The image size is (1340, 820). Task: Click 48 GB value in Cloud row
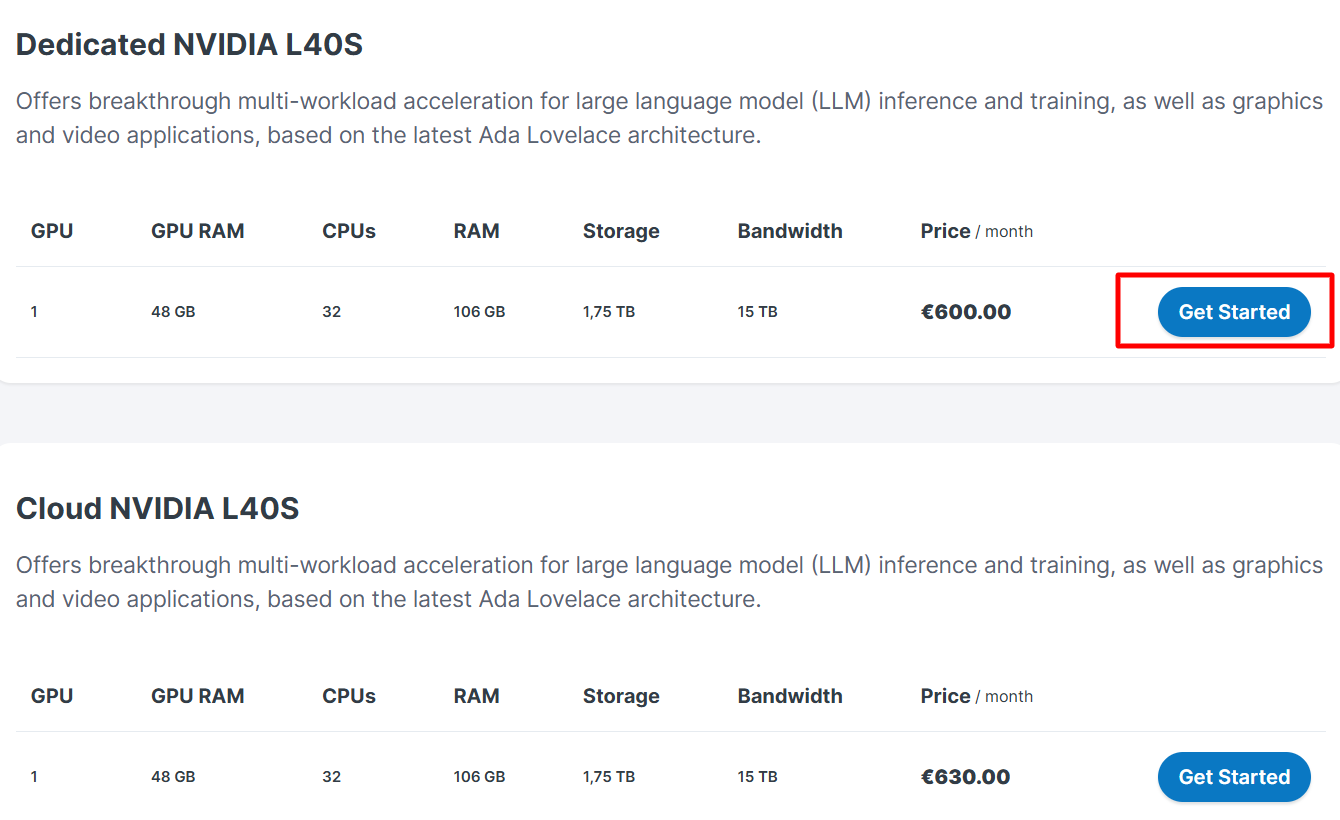pyautogui.click(x=173, y=777)
